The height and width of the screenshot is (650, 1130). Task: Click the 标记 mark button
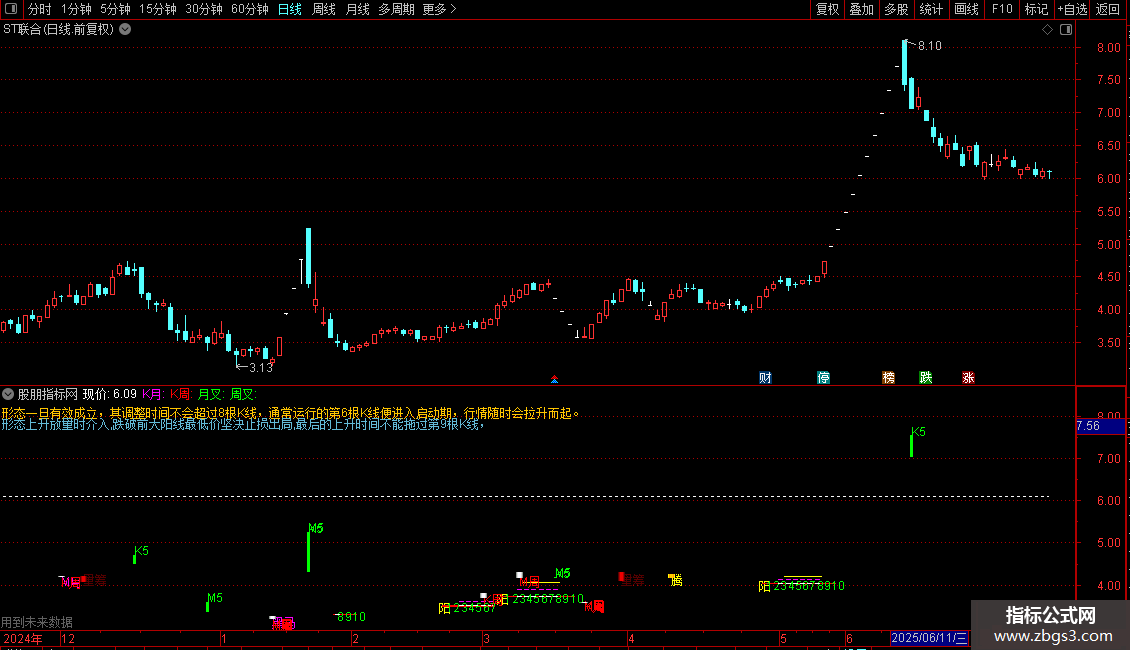1036,9
